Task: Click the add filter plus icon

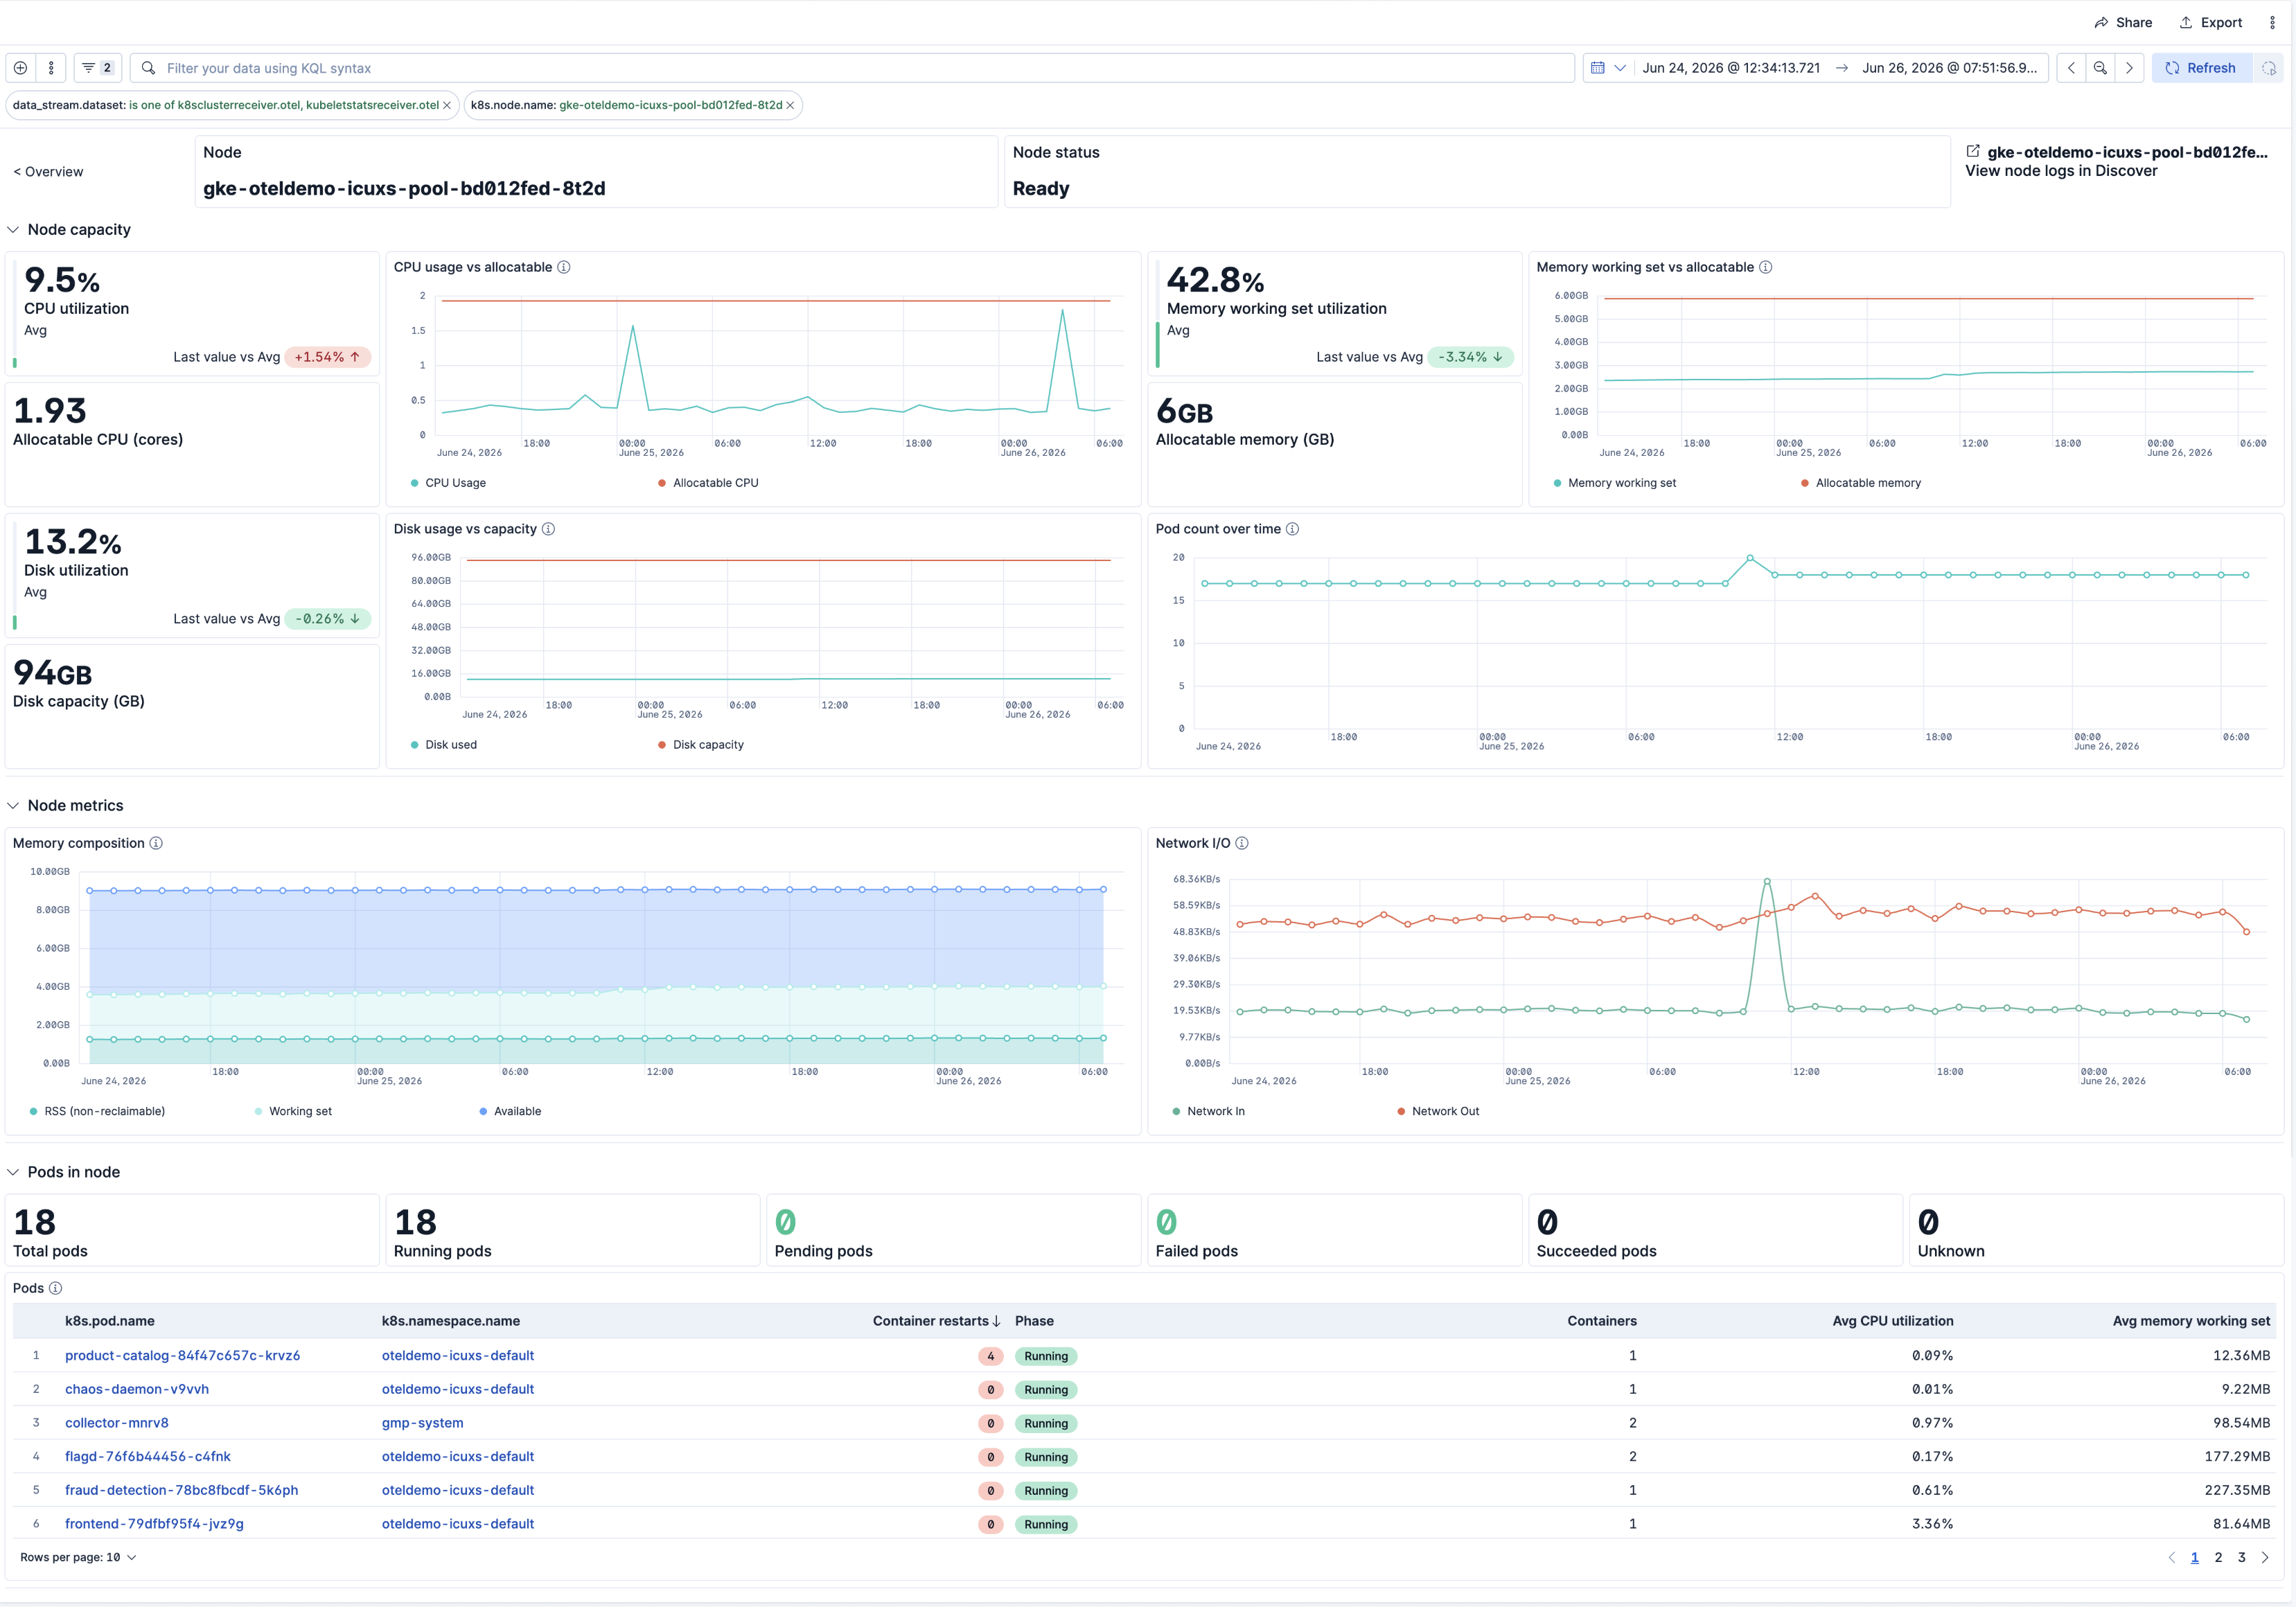Action: [x=20, y=68]
